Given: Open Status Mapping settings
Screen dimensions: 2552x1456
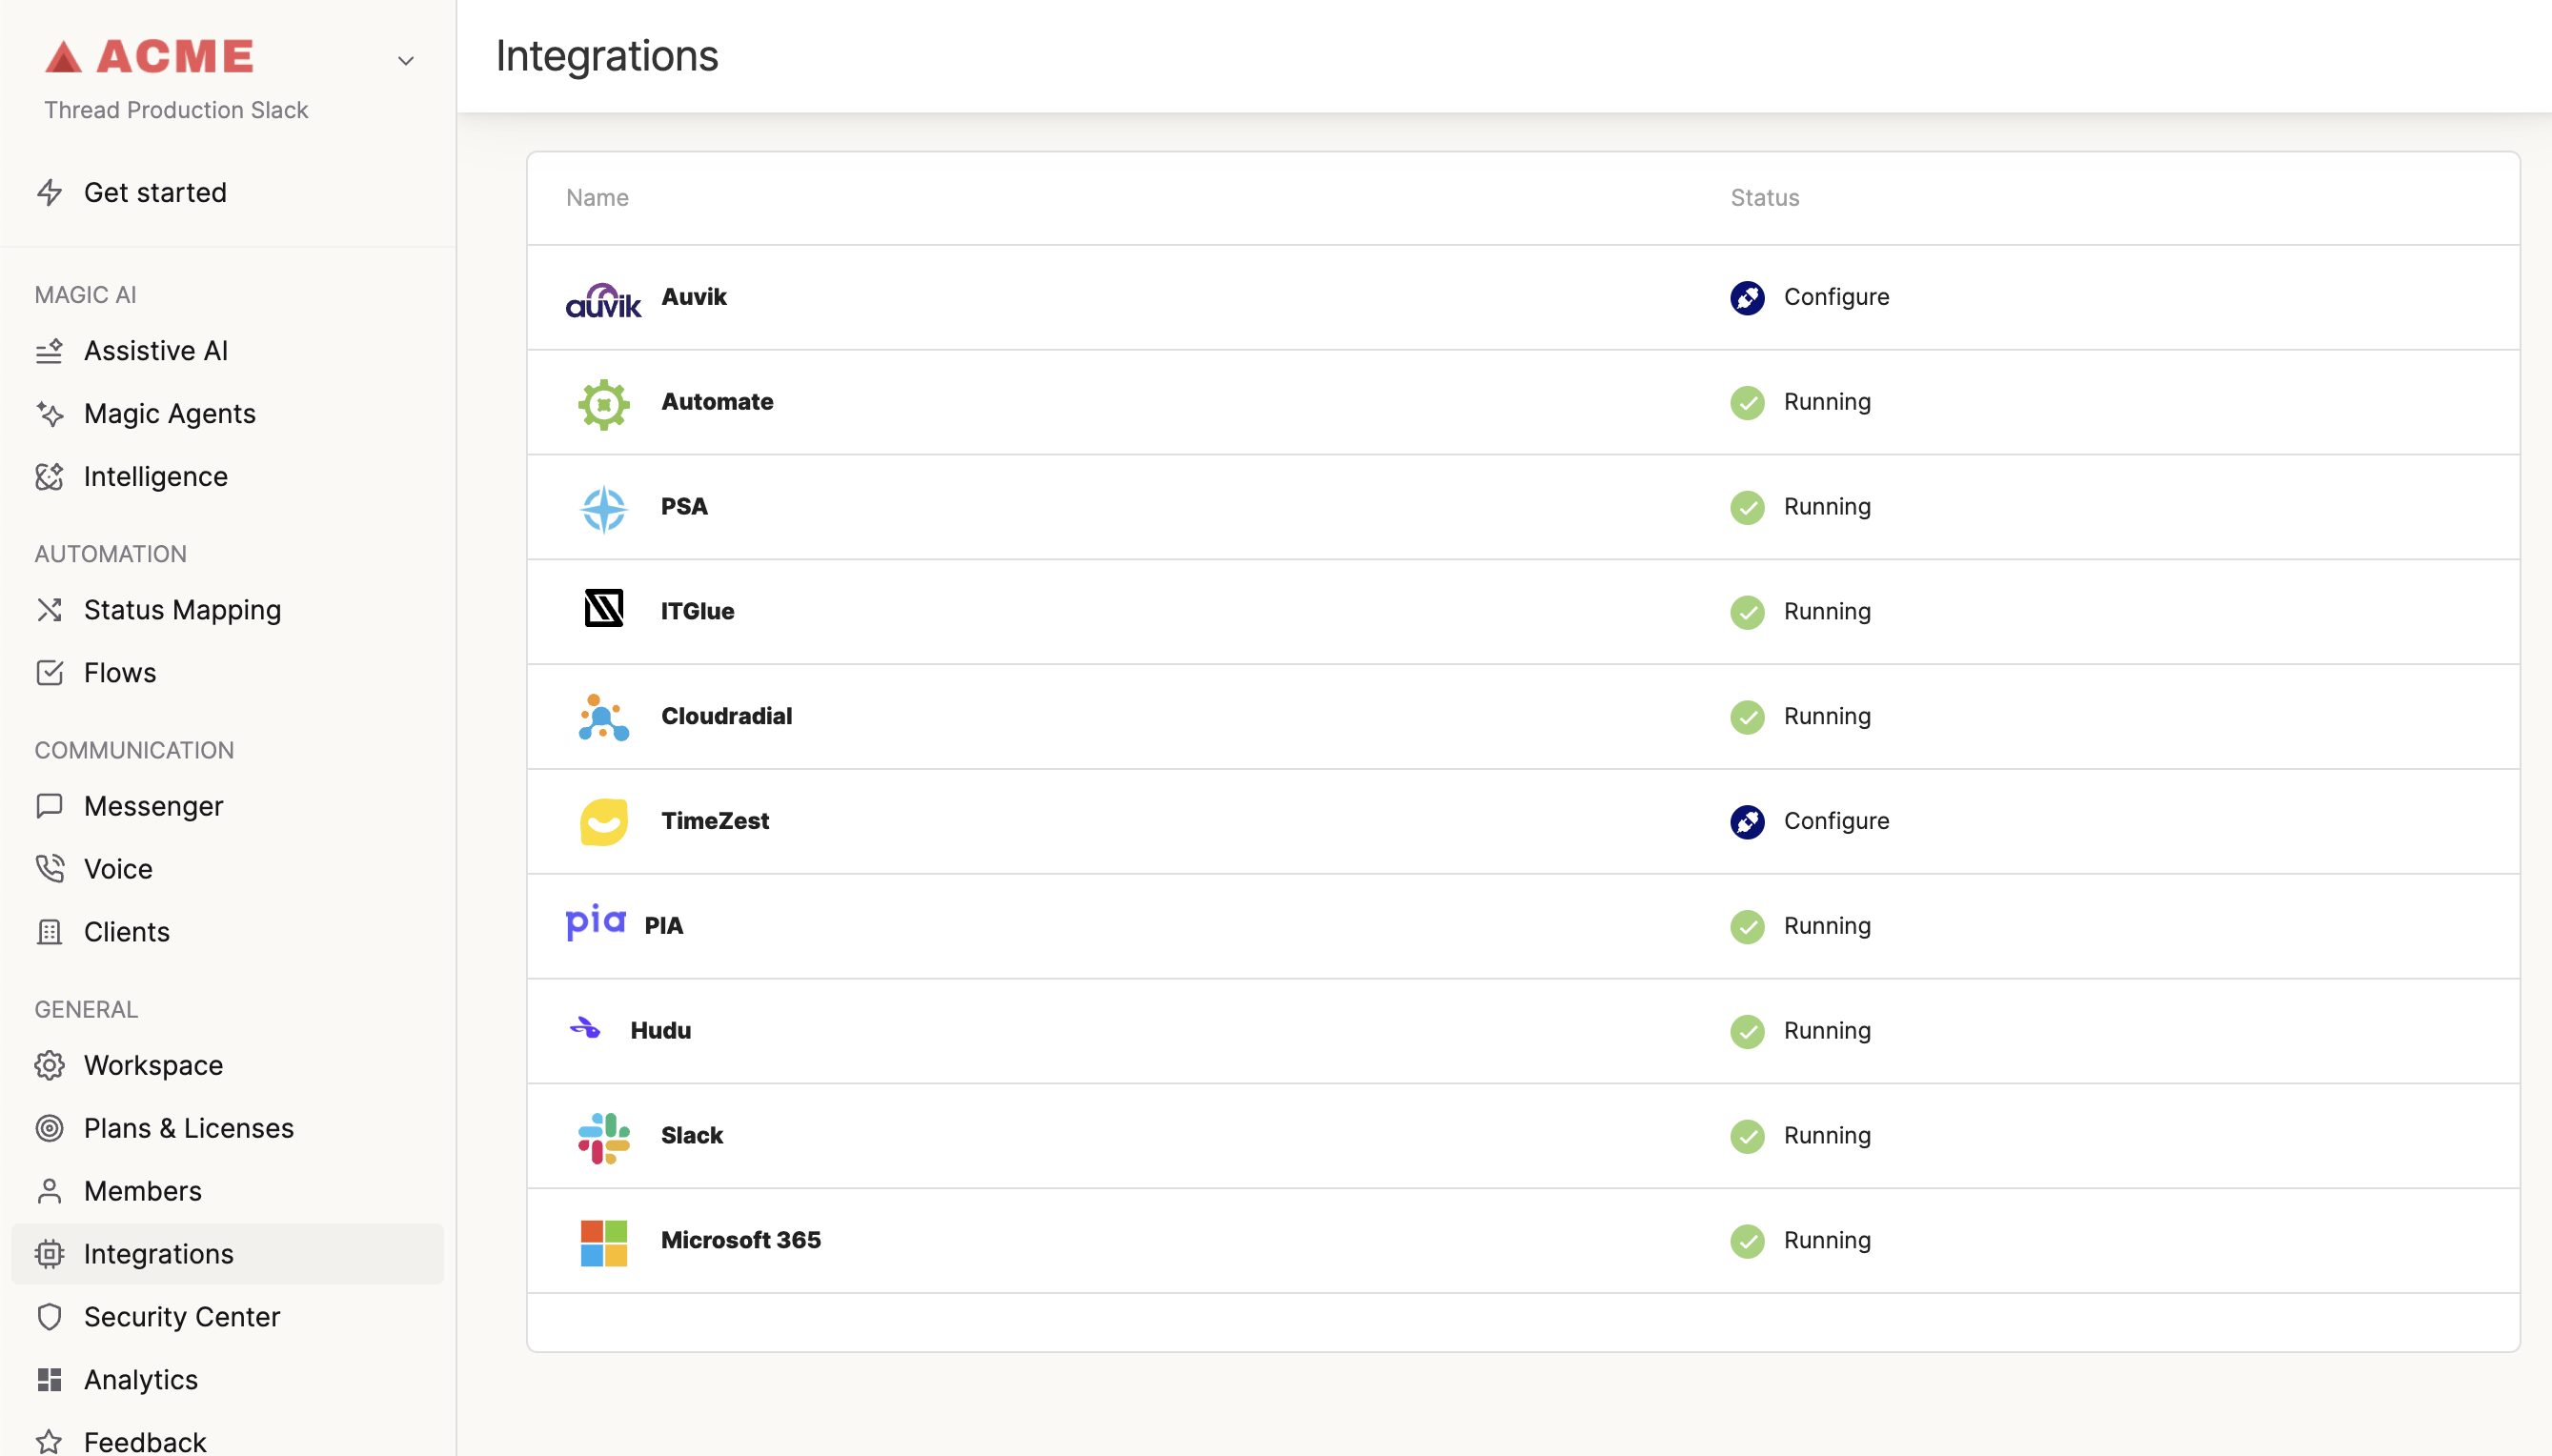Looking at the screenshot, I should click(x=183, y=609).
